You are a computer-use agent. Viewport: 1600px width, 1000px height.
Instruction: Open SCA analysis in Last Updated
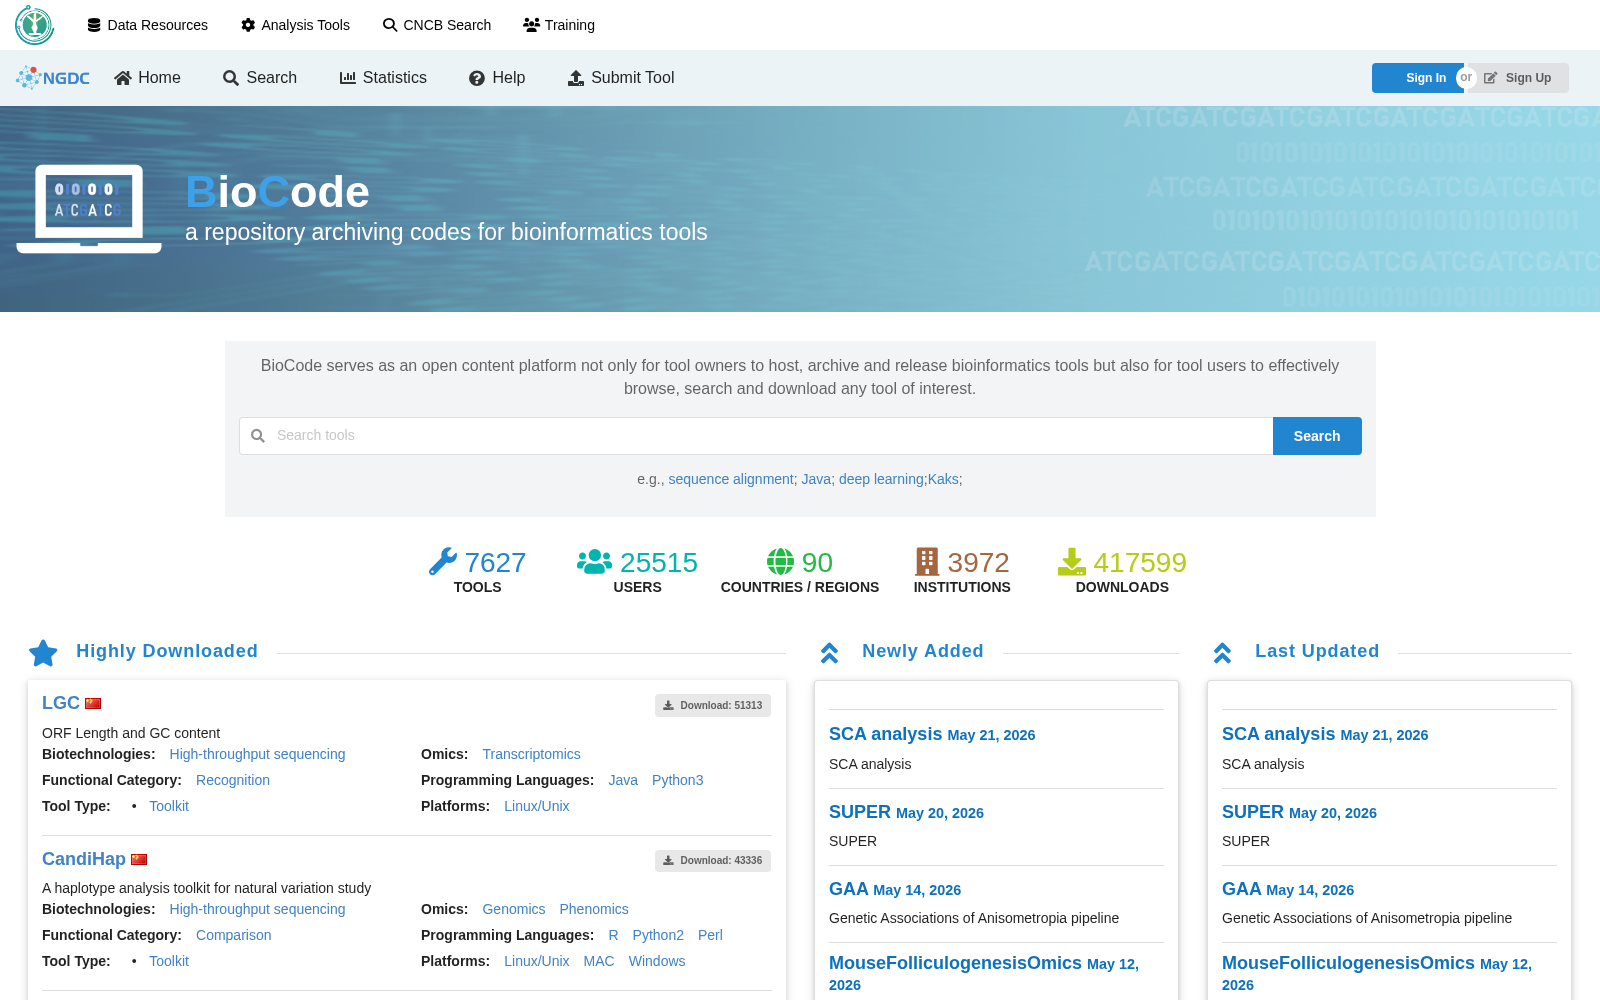(x=1279, y=734)
